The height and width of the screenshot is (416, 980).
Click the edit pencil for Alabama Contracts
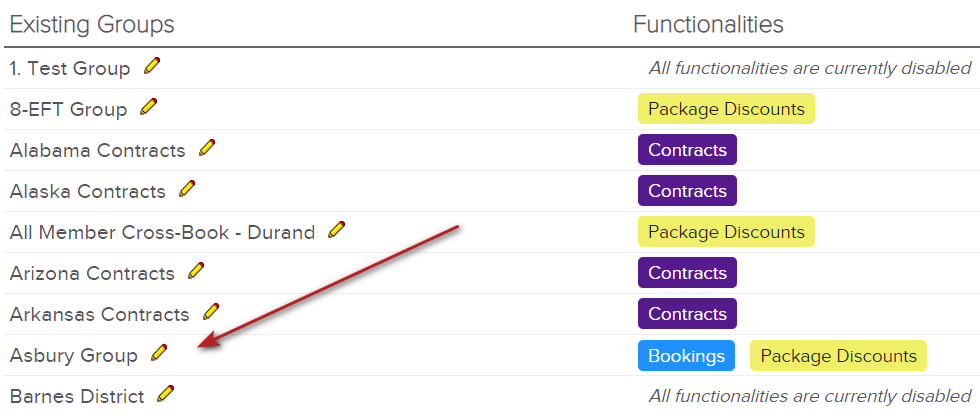coord(207,148)
